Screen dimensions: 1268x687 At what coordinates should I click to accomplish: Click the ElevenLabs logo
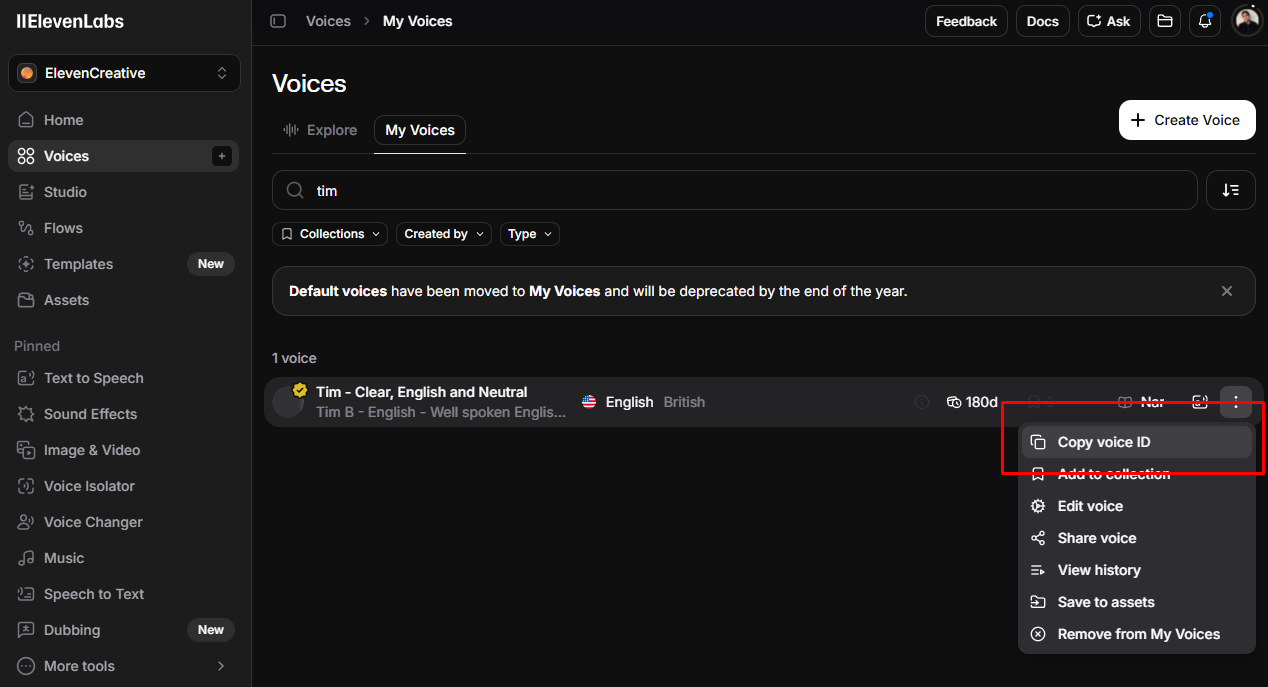click(x=70, y=22)
